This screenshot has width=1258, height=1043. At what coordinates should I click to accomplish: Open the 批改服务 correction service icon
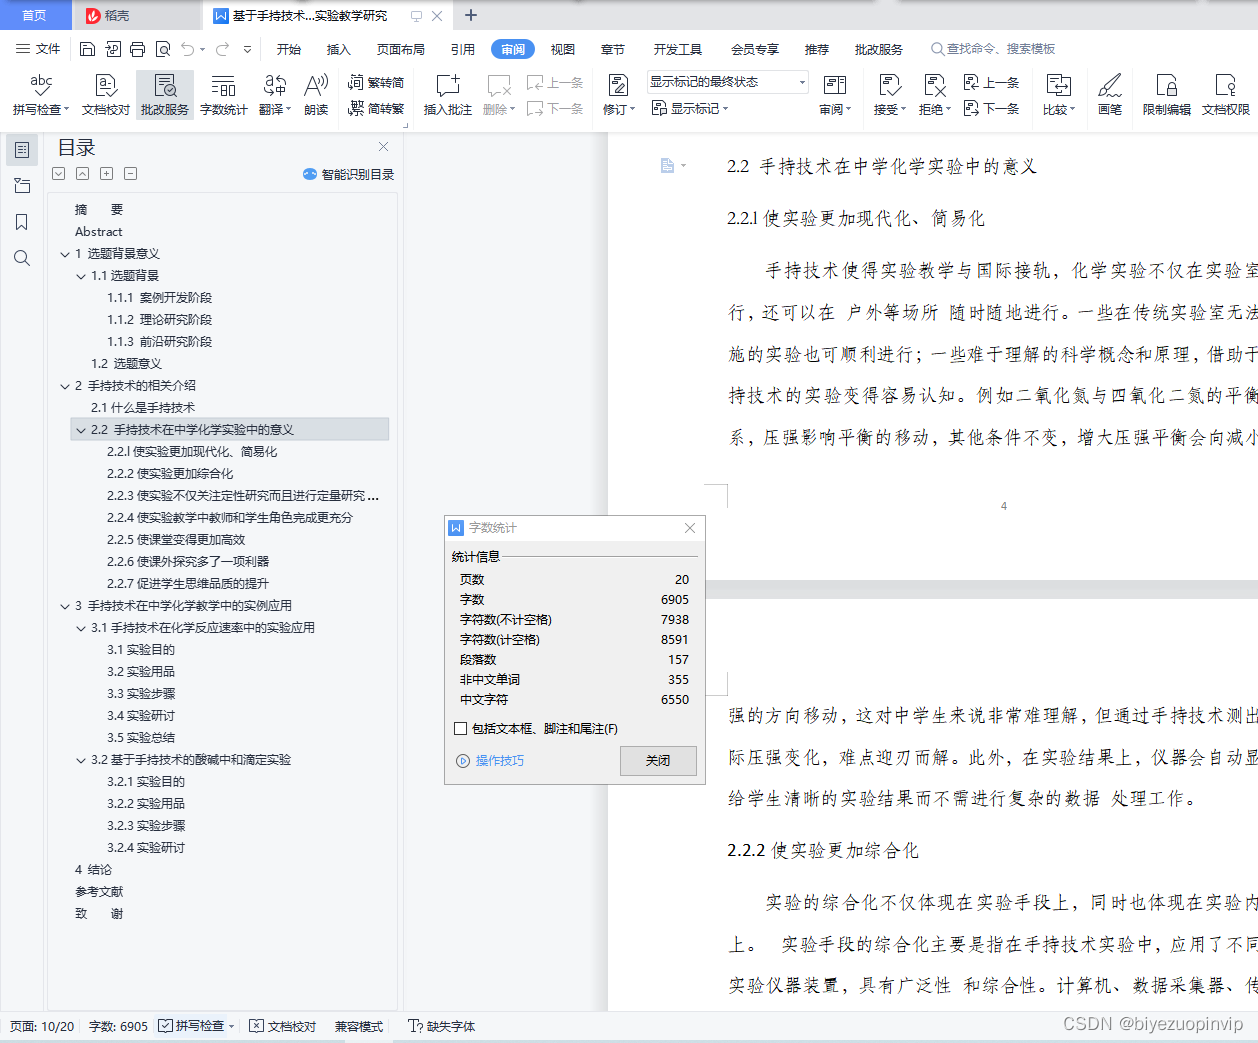(165, 95)
